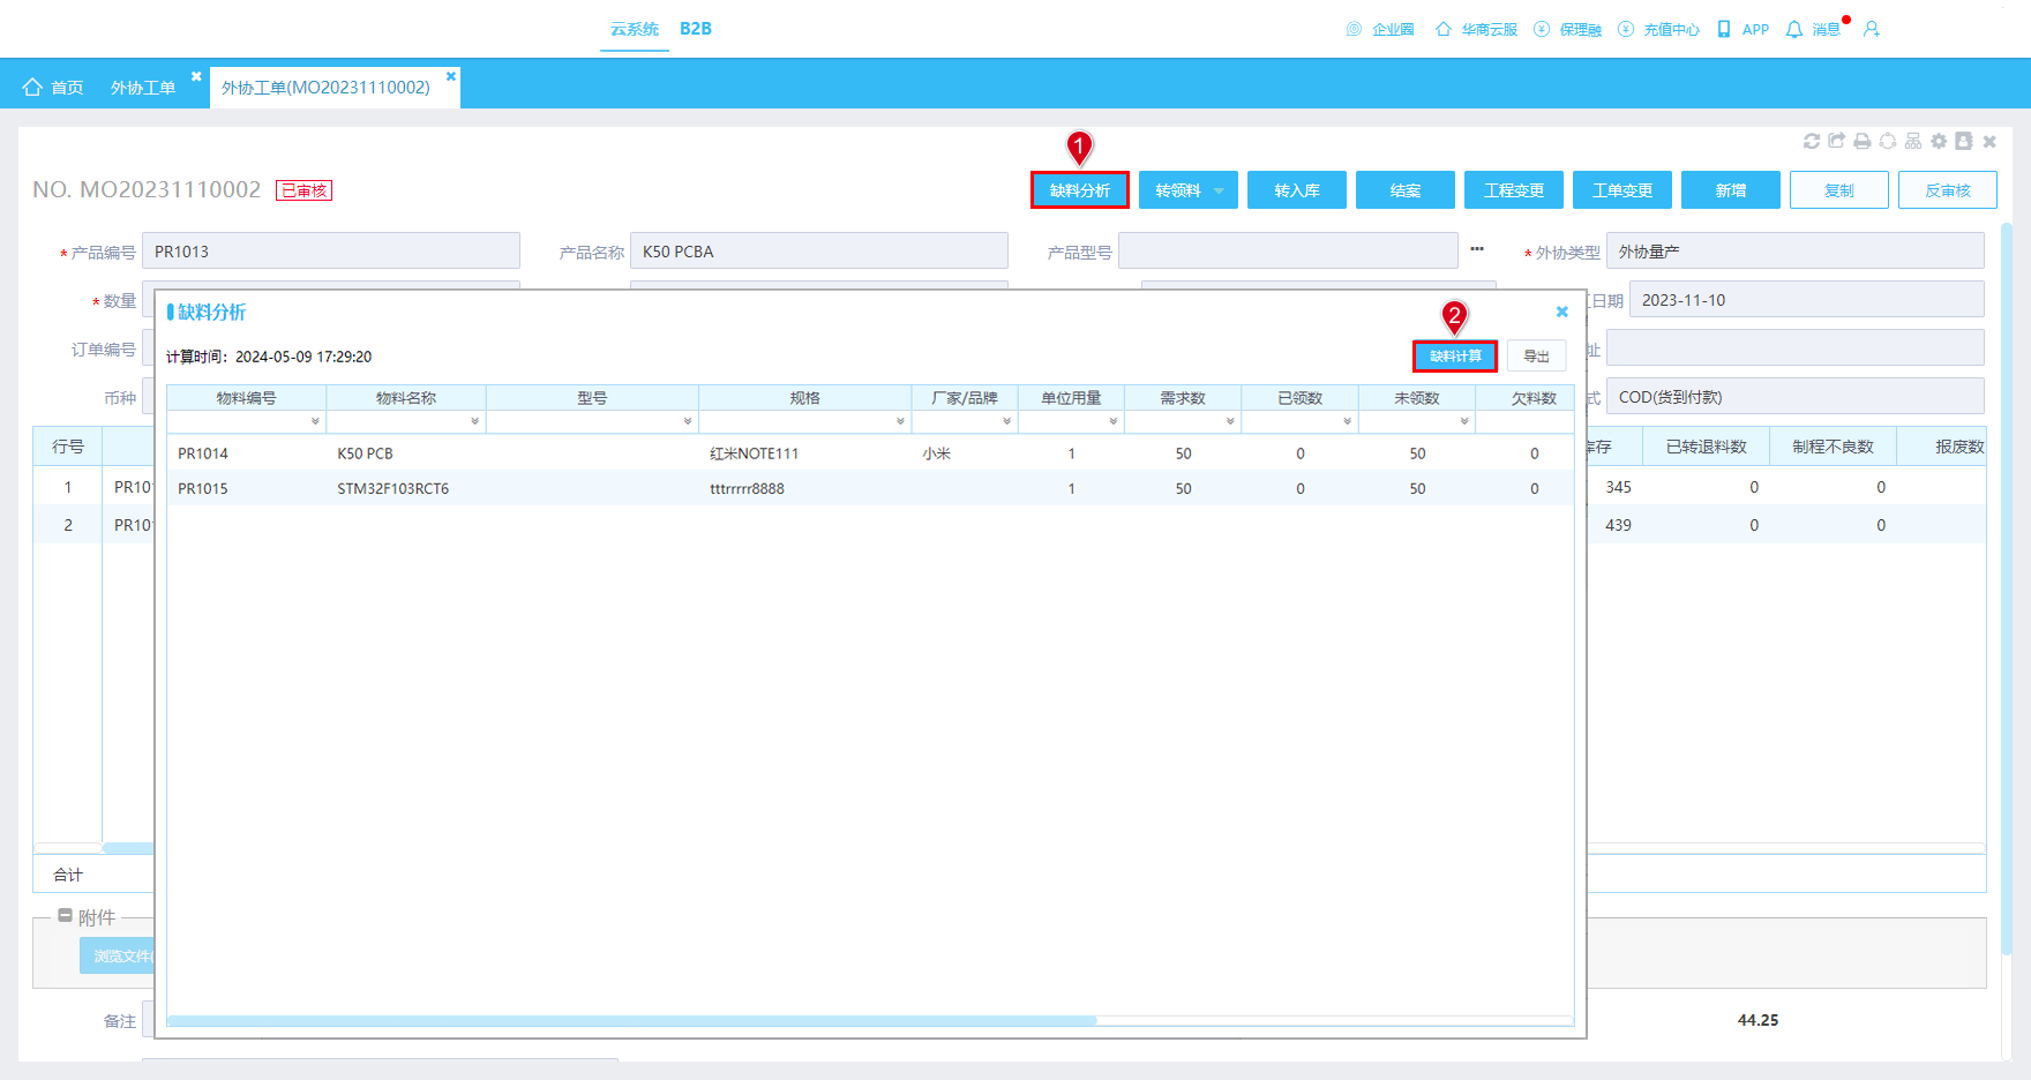The image size is (2031, 1080).
Task: Close the 外协工单(MO20231110002) tab
Action: [x=451, y=76]
